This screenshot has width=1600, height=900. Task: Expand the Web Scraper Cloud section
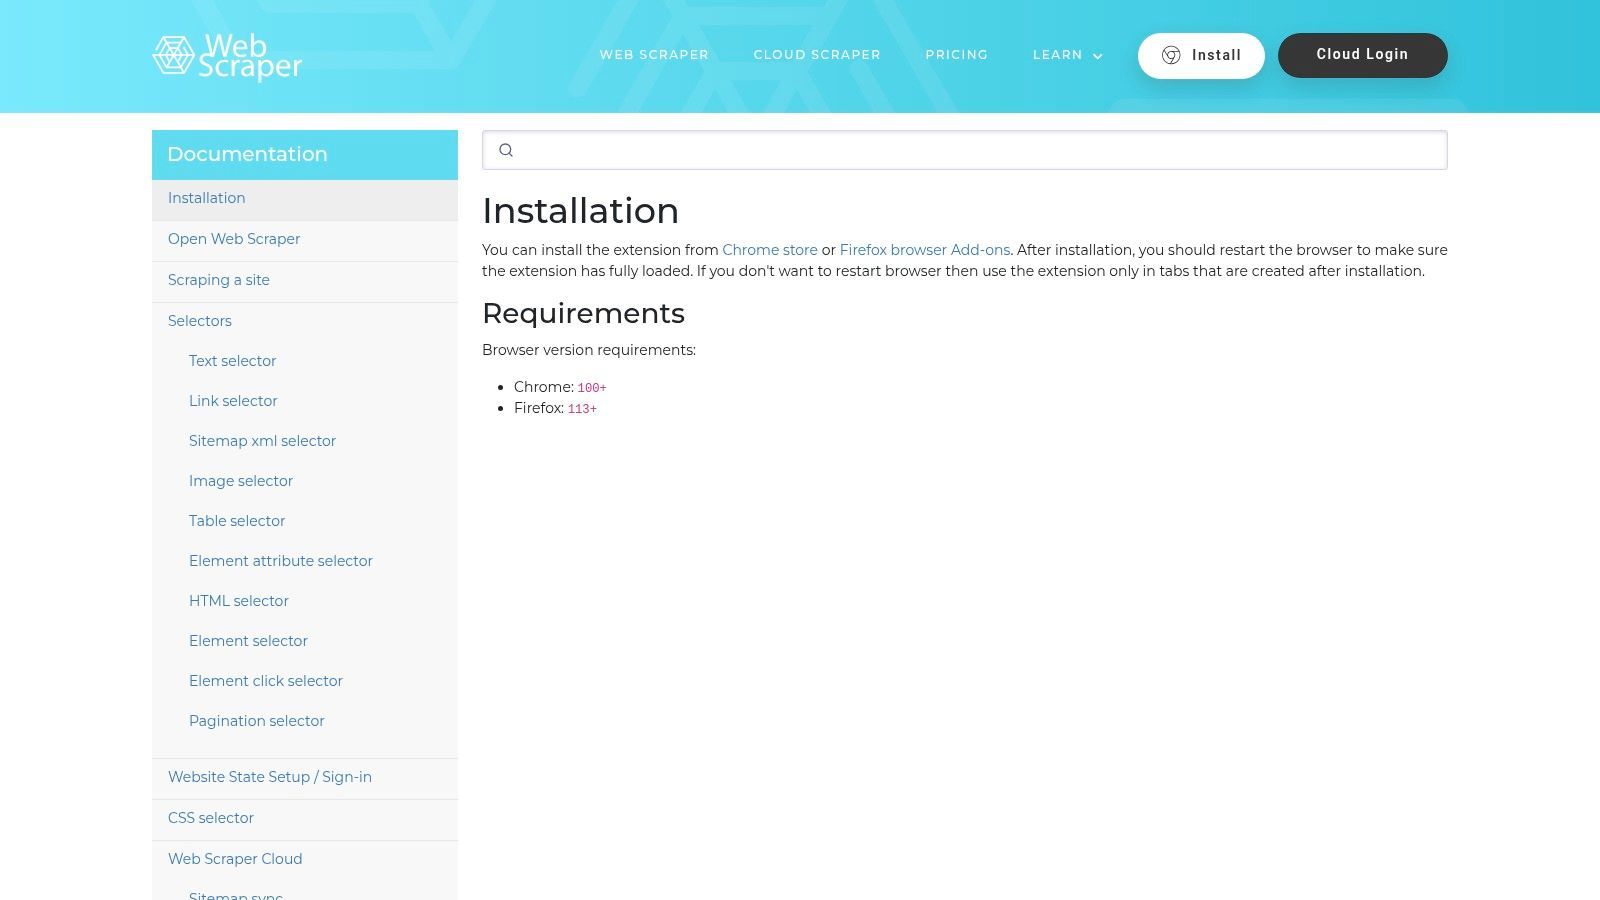pos(235,859)
